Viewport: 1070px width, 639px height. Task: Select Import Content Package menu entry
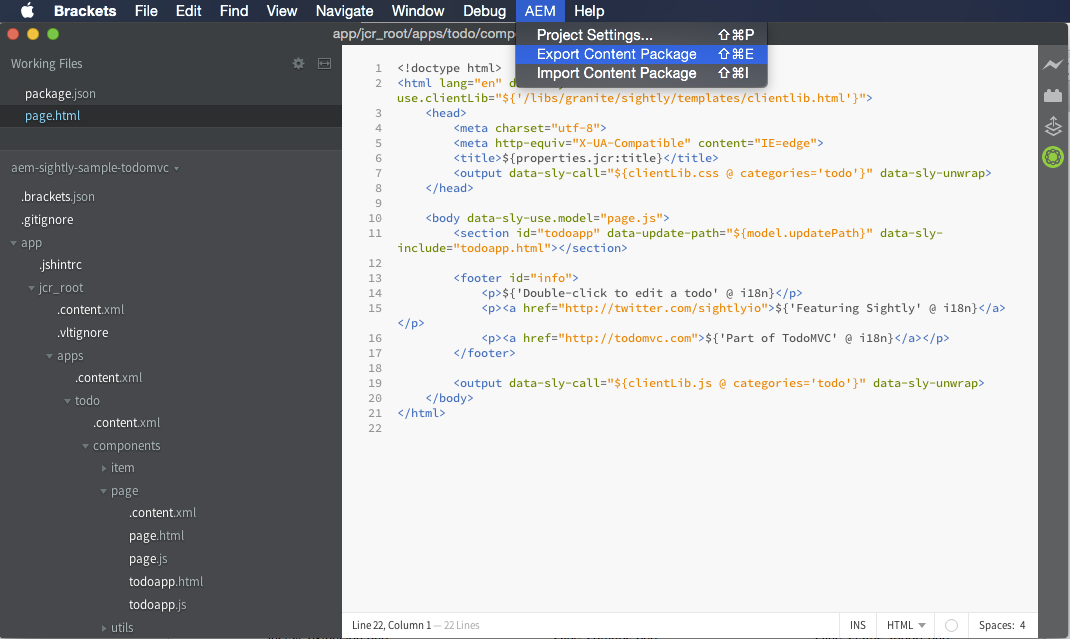click(x=641, y=73)
